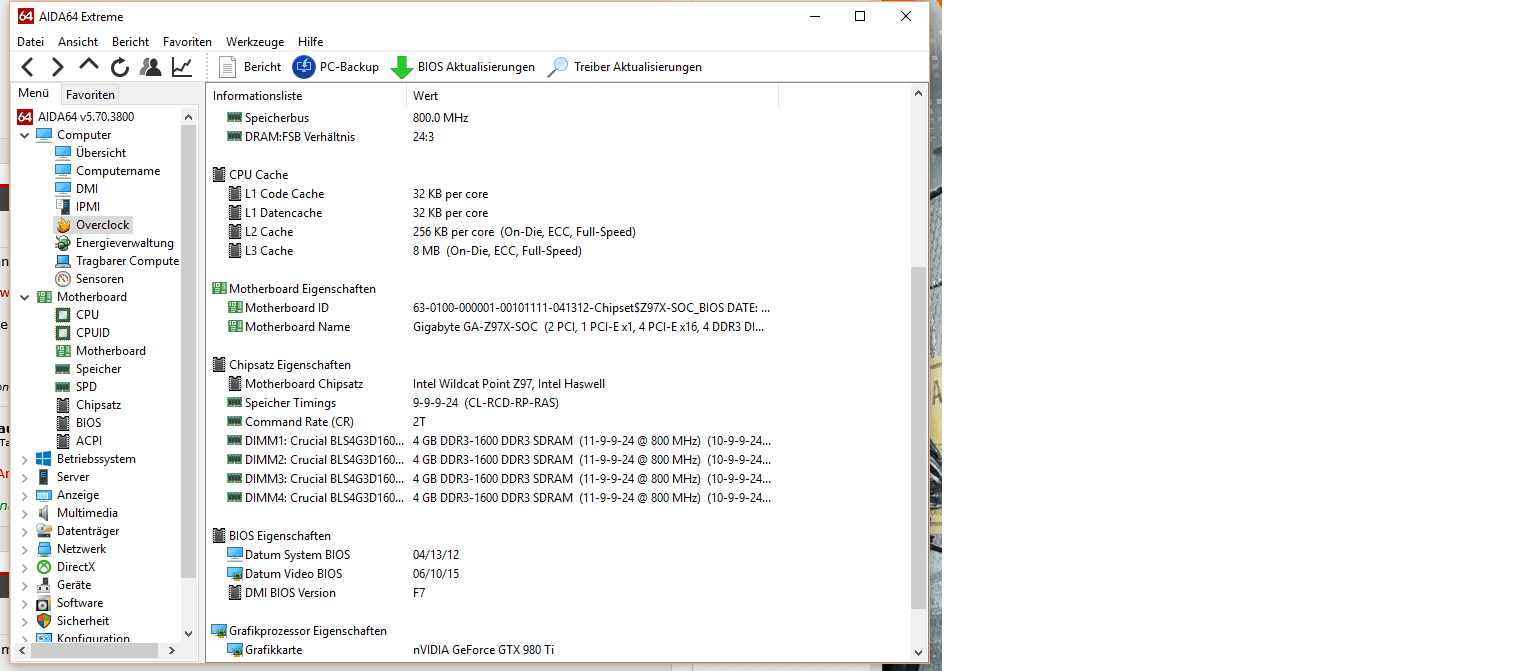The width and height of the screenshot is (1536, 671).
Task: Select Übersicht in the tree
Action: (x=101, y=153)
